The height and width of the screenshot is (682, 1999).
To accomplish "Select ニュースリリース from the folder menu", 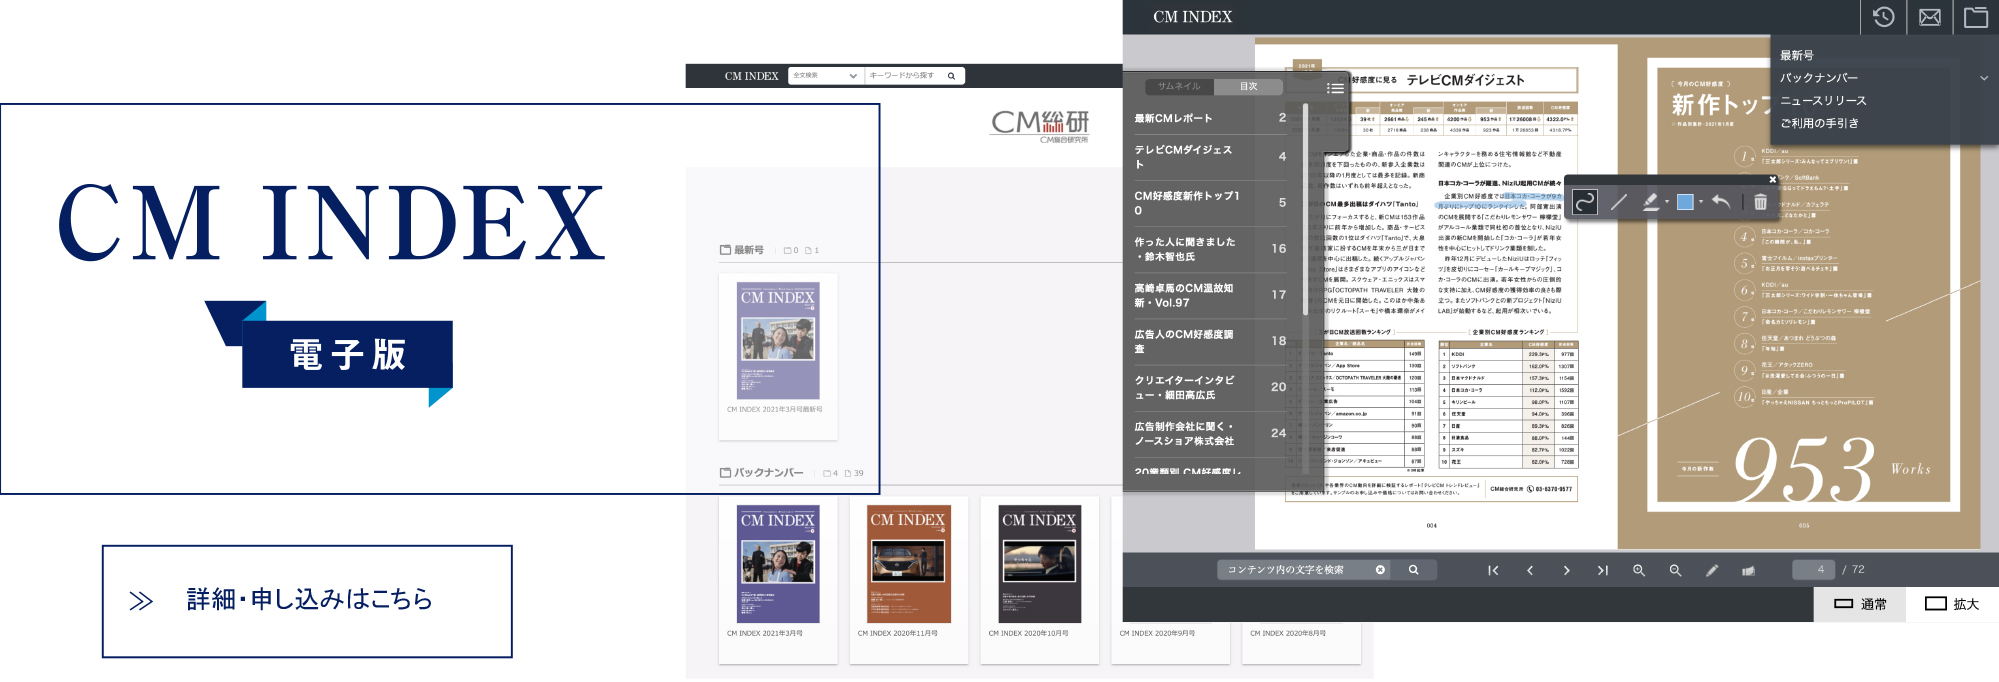I will click(x=1823, y=101).
